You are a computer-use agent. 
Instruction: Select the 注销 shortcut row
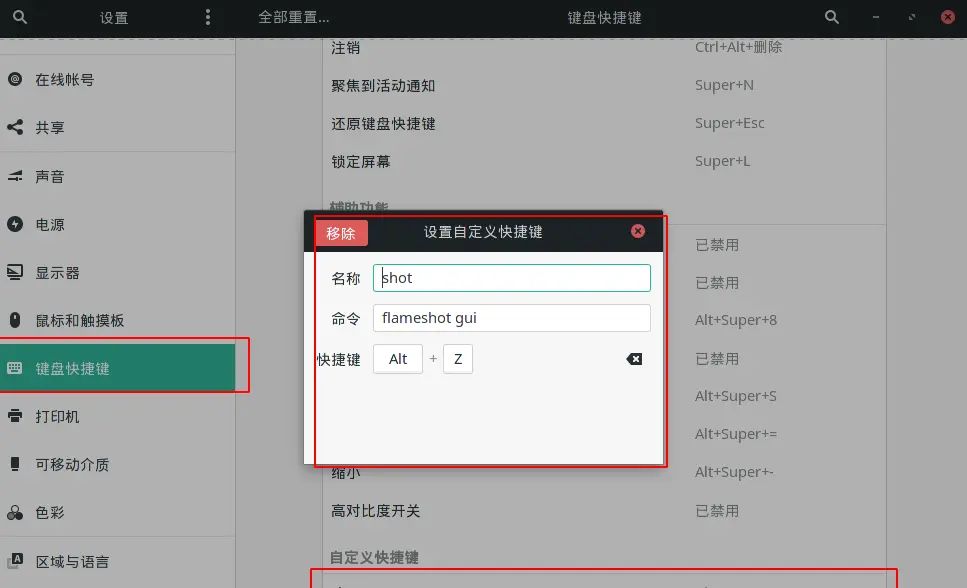(x=604, y=48)
